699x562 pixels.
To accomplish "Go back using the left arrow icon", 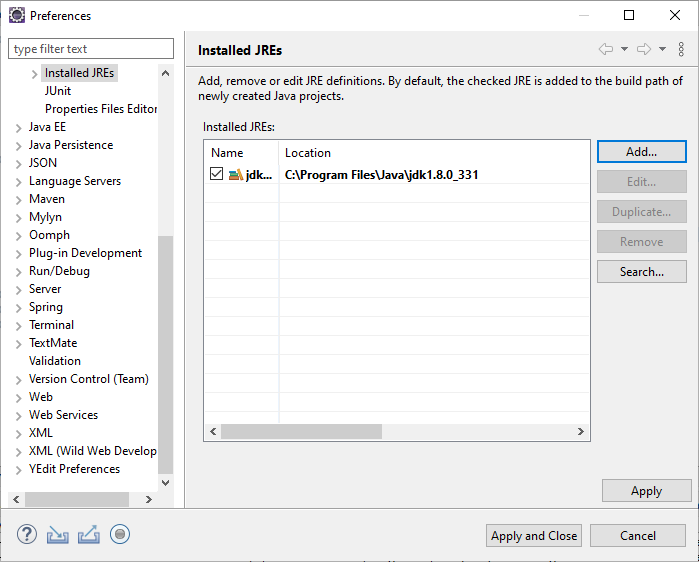I will tap(606, 50).
